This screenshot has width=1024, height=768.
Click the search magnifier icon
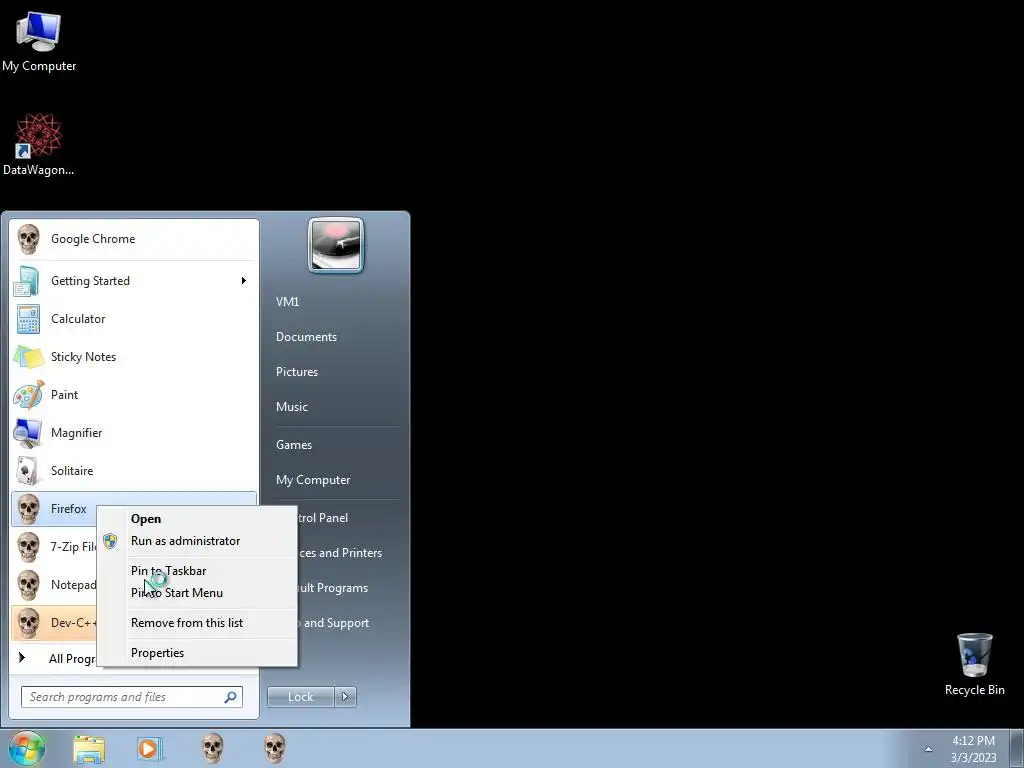(x=231, y=697)
